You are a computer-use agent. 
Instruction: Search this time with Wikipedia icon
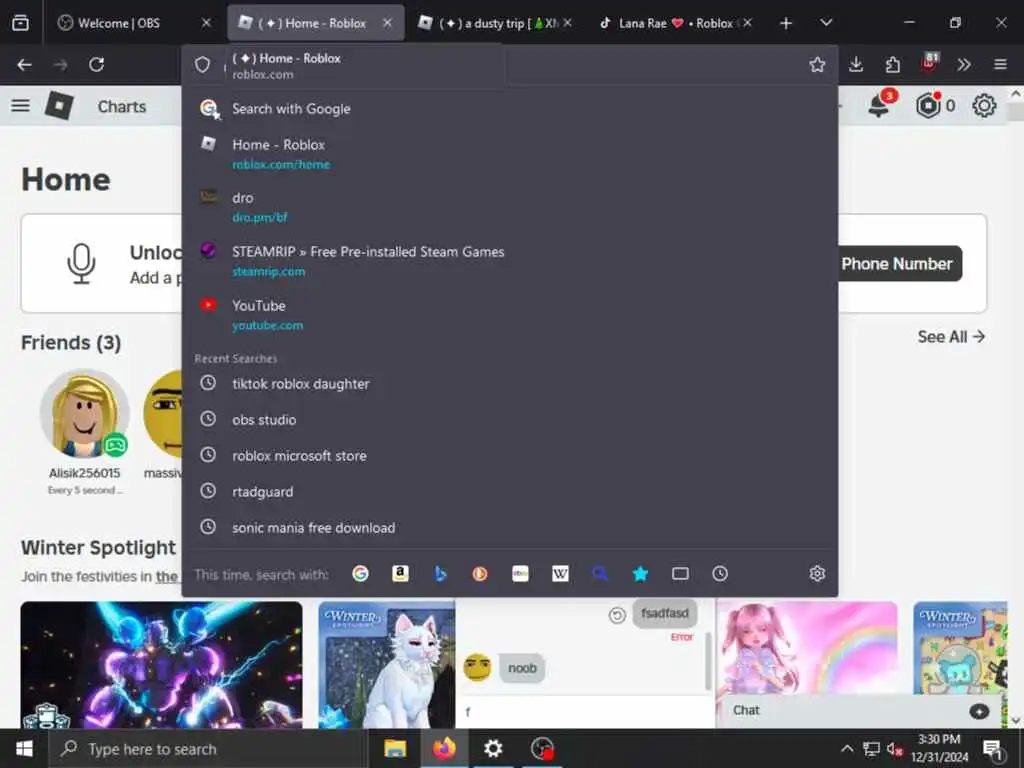click(x=560, y=573)
